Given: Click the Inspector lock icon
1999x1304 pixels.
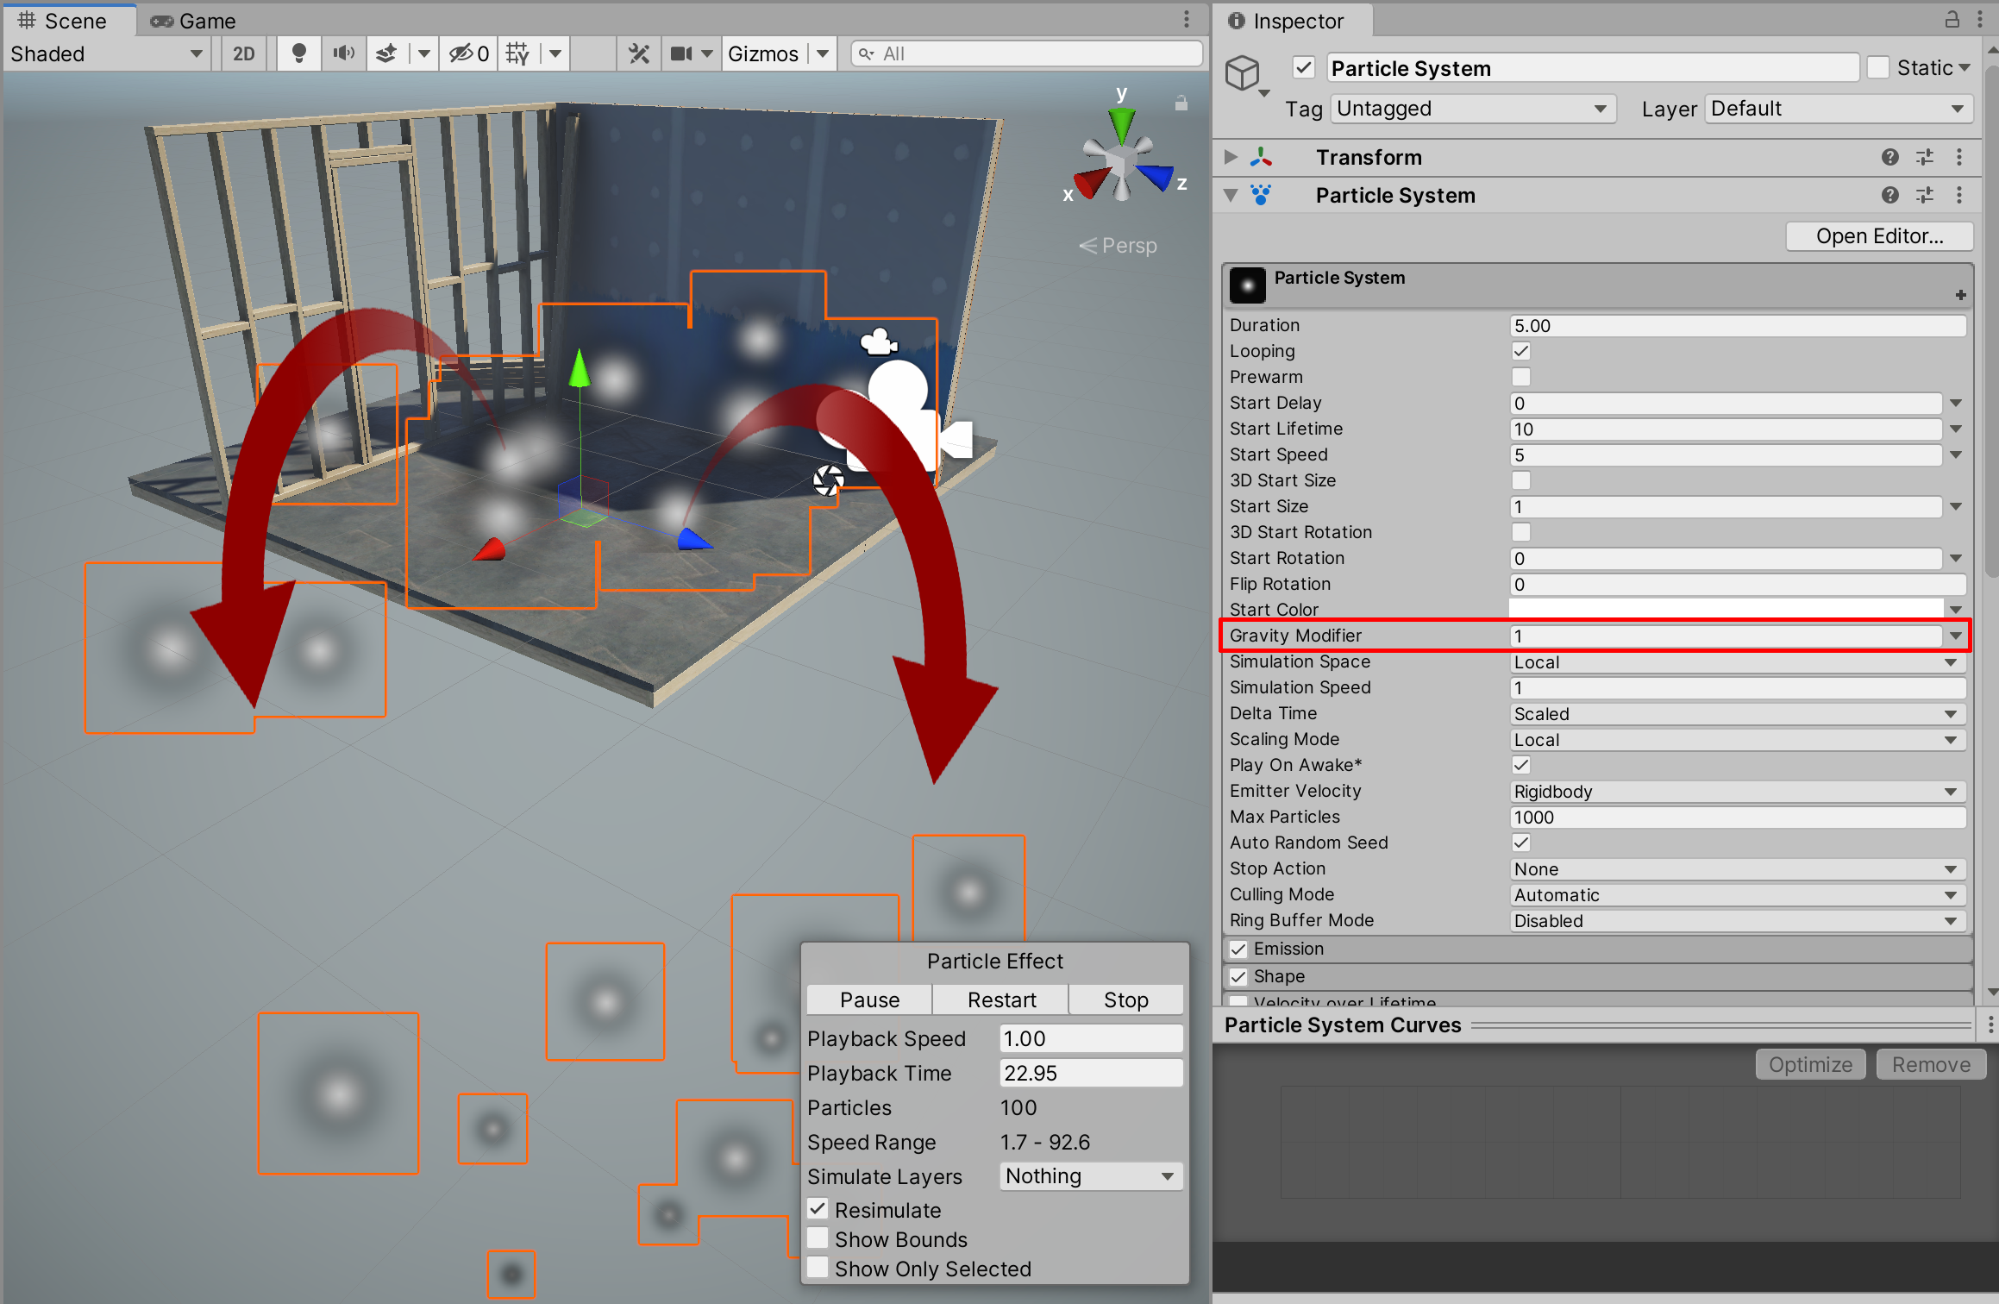Looking at the screenshot, I should tap(1951, 19).
